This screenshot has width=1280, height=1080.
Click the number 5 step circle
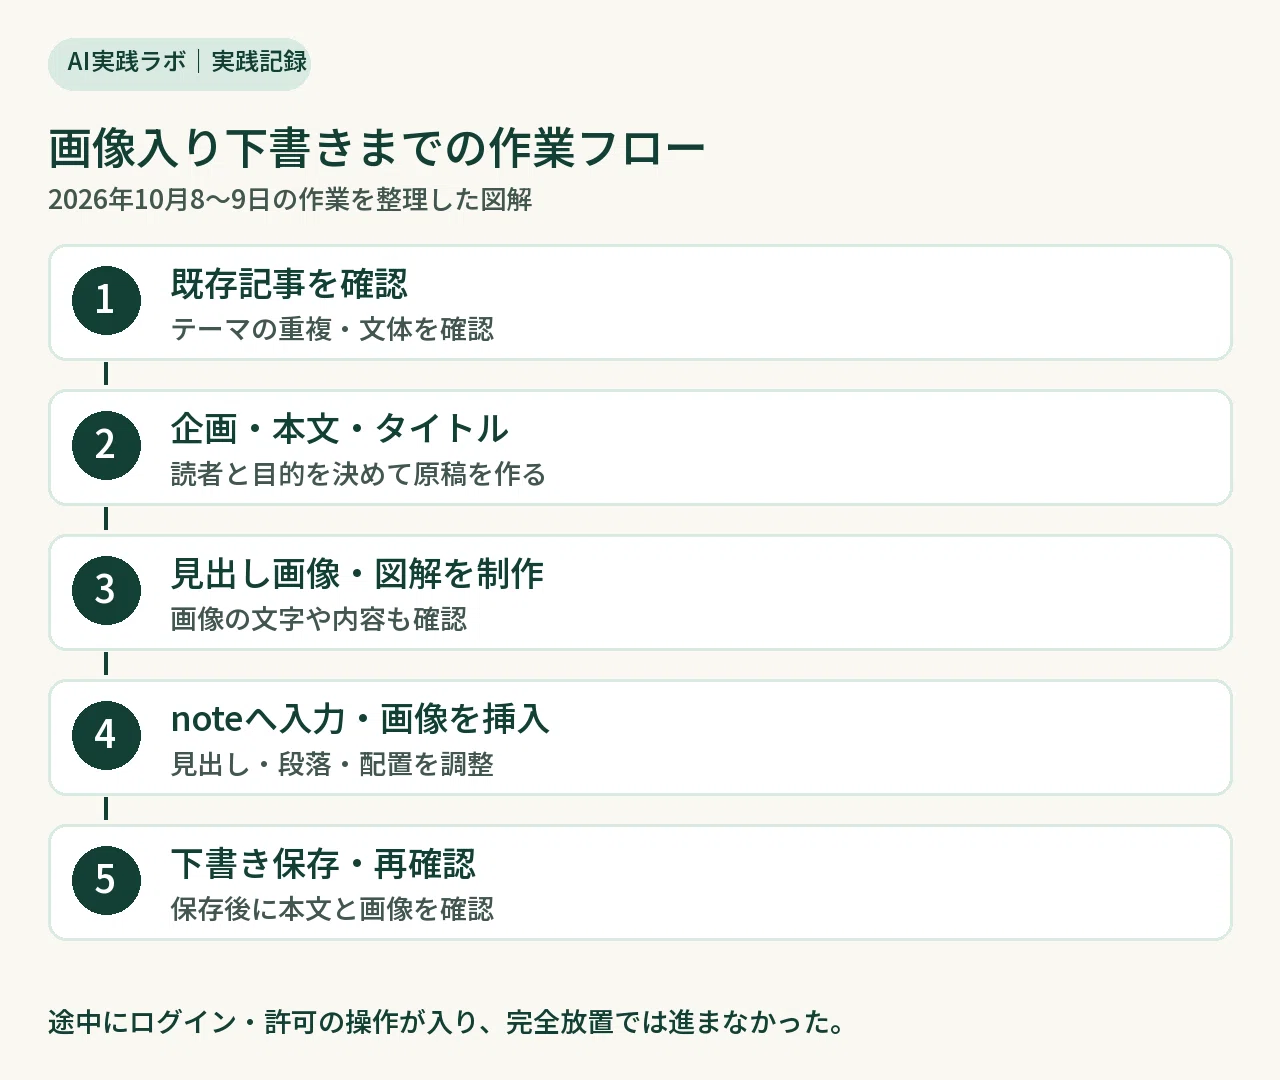tap(106, 880)
